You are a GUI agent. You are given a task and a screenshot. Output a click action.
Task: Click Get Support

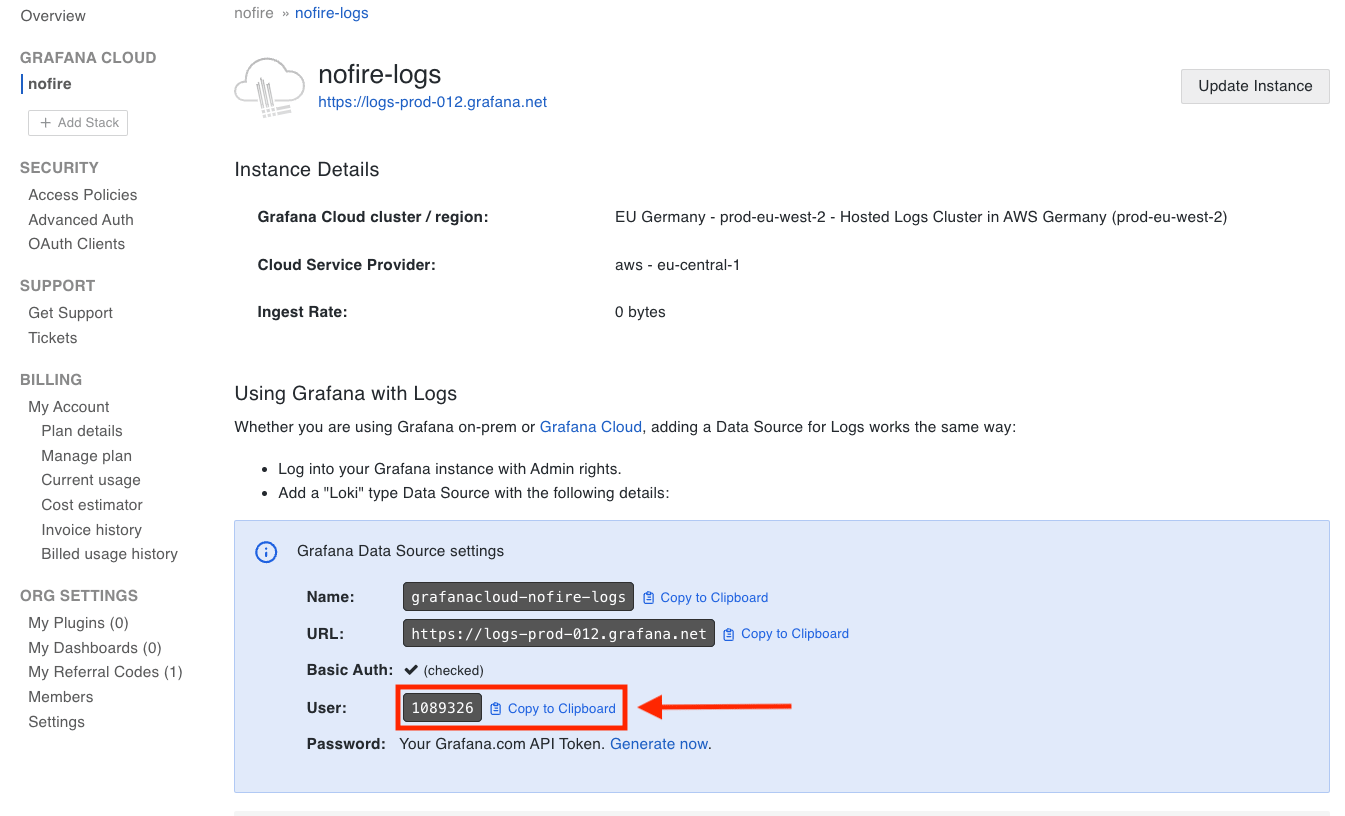(71, 313)
